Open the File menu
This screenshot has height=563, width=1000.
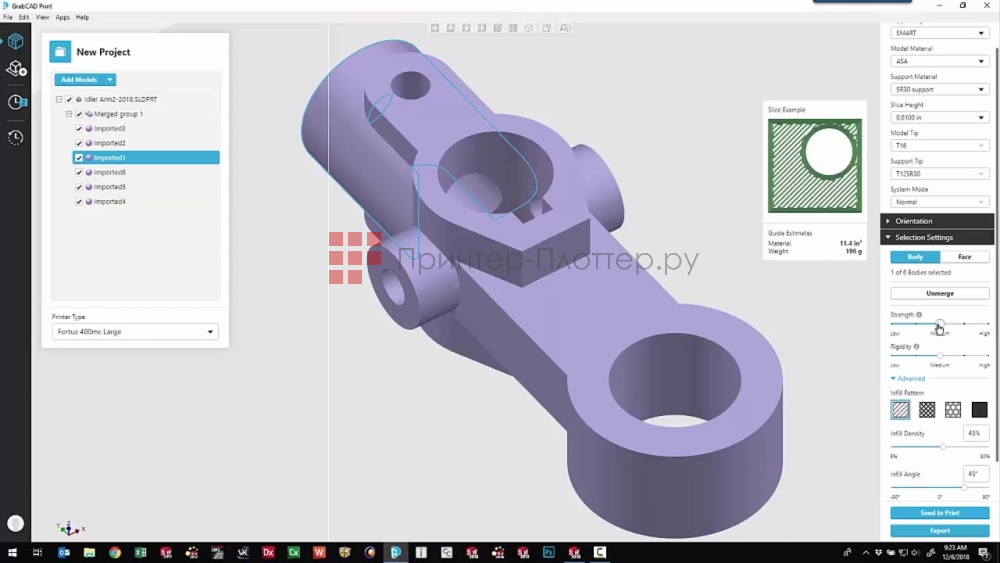(x=8, y=17)
